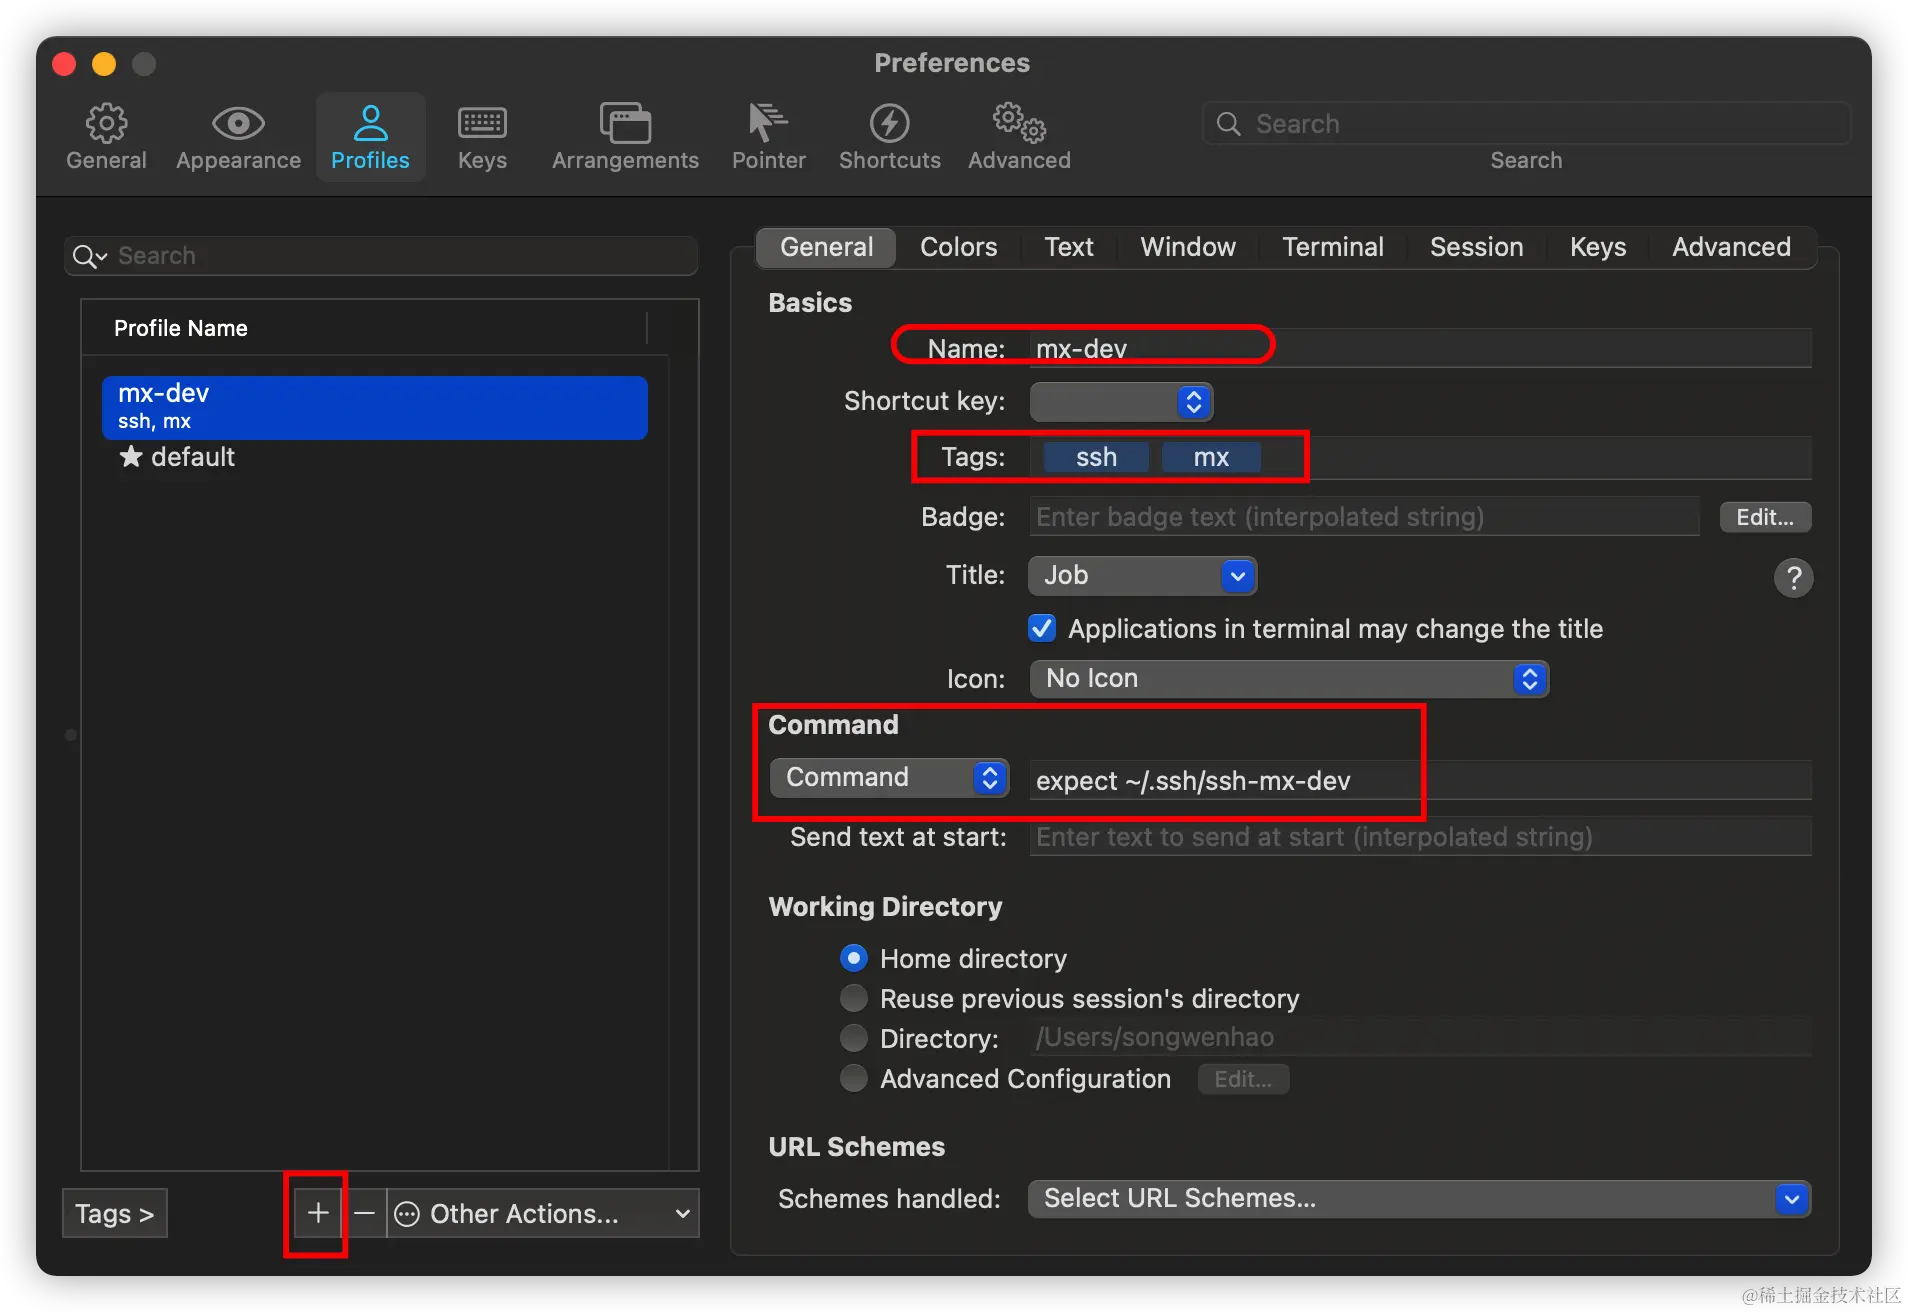This screenshot has width=1908, height=1312.
Task: Switch to the Terminal tab
Action: click(x=1333, y=247)
